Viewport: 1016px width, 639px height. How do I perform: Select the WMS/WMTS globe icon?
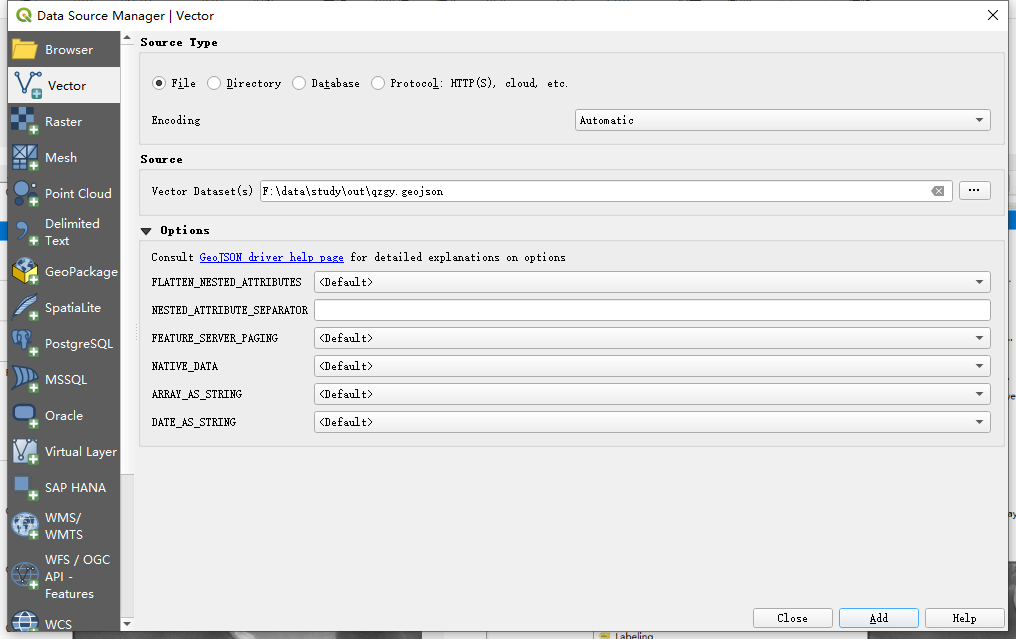tap(25, 526)
